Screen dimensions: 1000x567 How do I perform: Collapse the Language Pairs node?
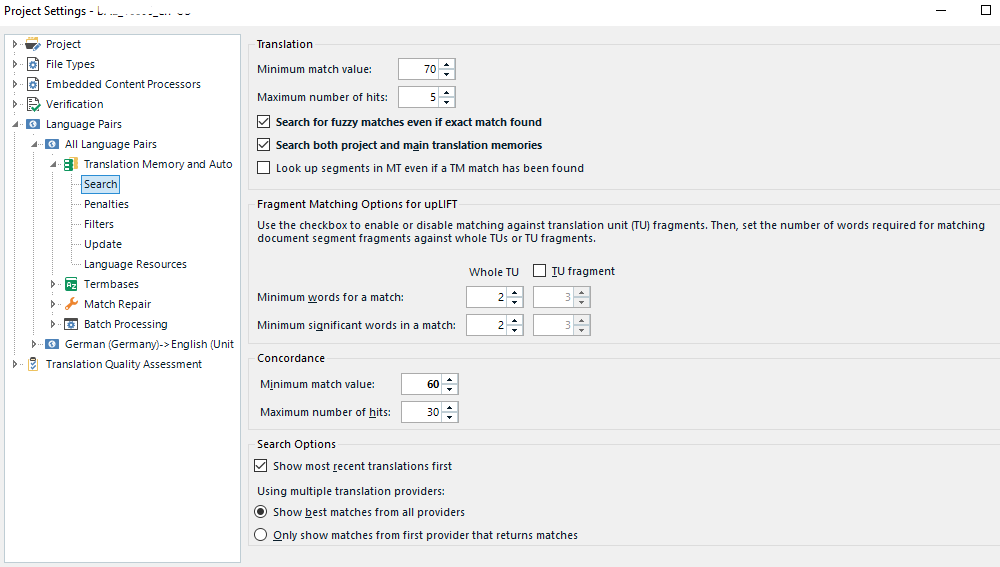[16, 124]
